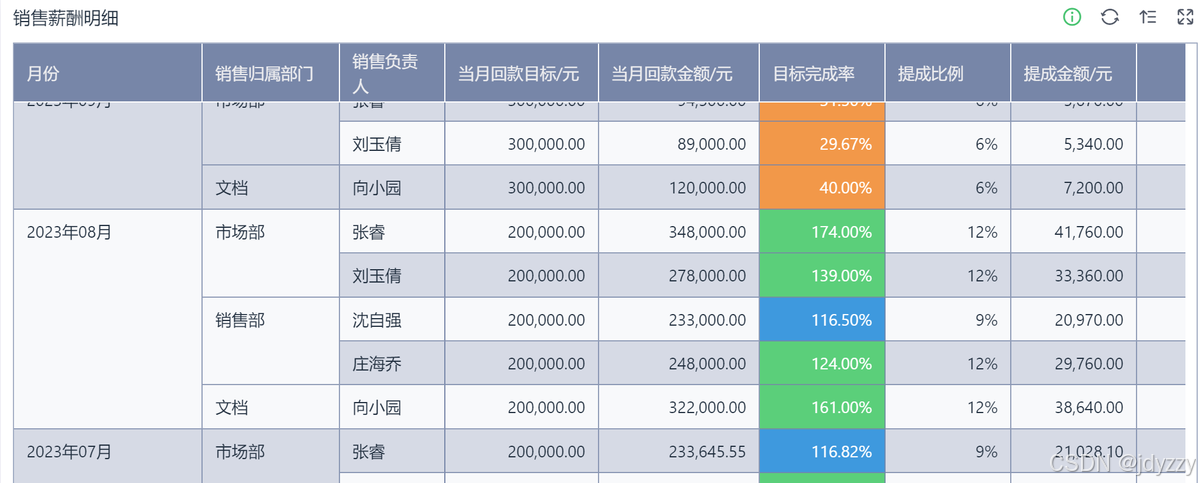Click the 20,970.00 commission cell

1074,320
